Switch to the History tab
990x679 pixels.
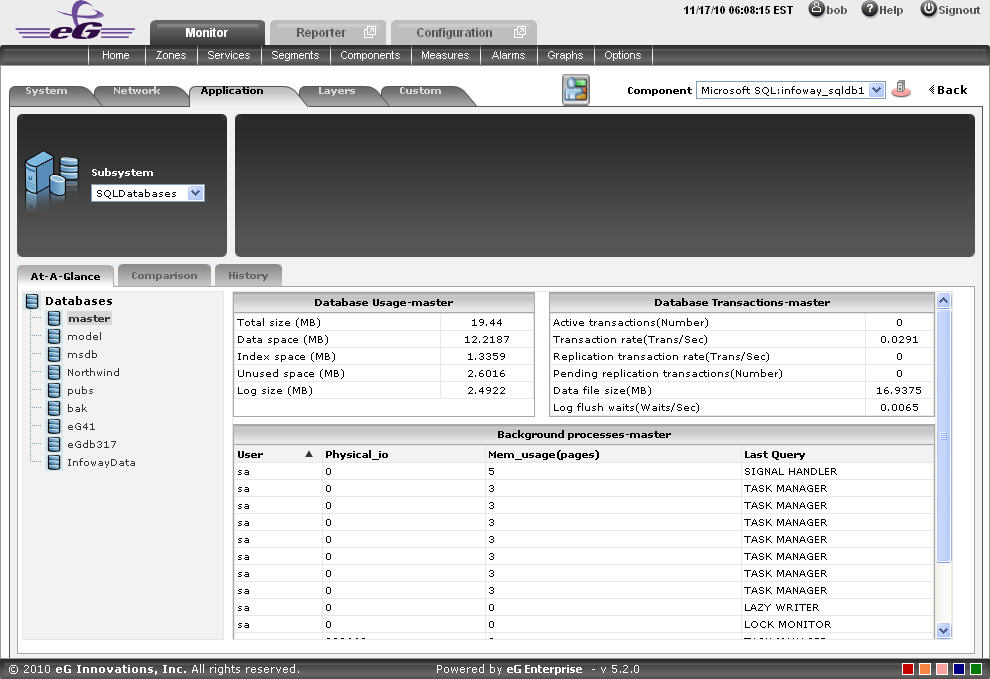[x=248, y=276]
